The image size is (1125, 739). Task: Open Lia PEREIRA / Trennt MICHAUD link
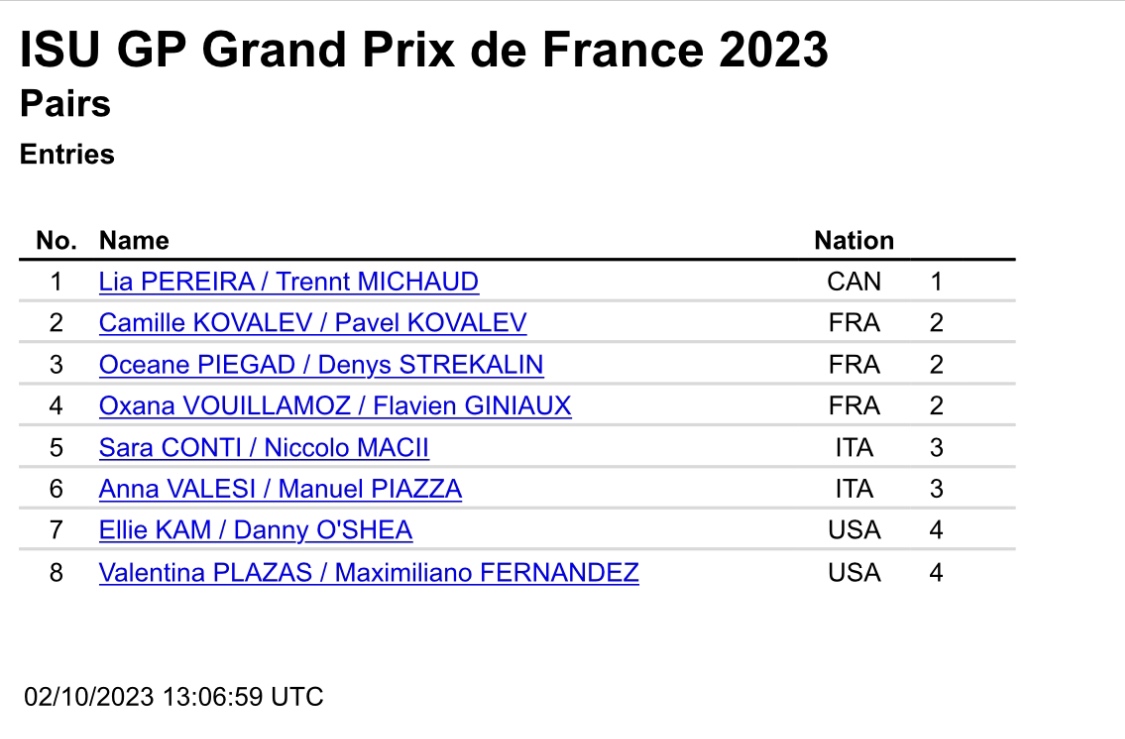288,281
